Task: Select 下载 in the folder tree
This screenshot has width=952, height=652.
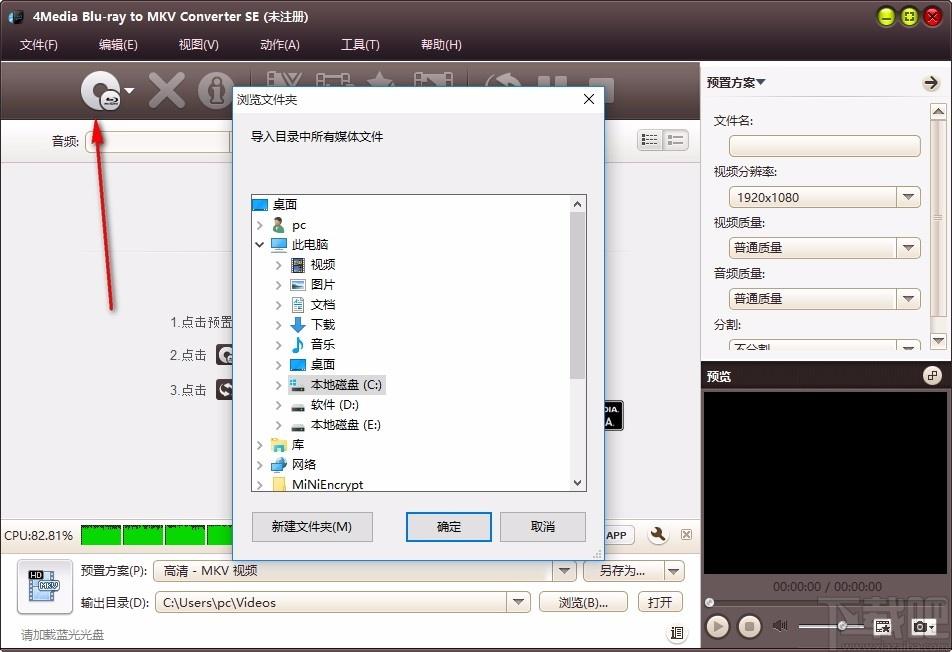Action: [x=323, y=325]
